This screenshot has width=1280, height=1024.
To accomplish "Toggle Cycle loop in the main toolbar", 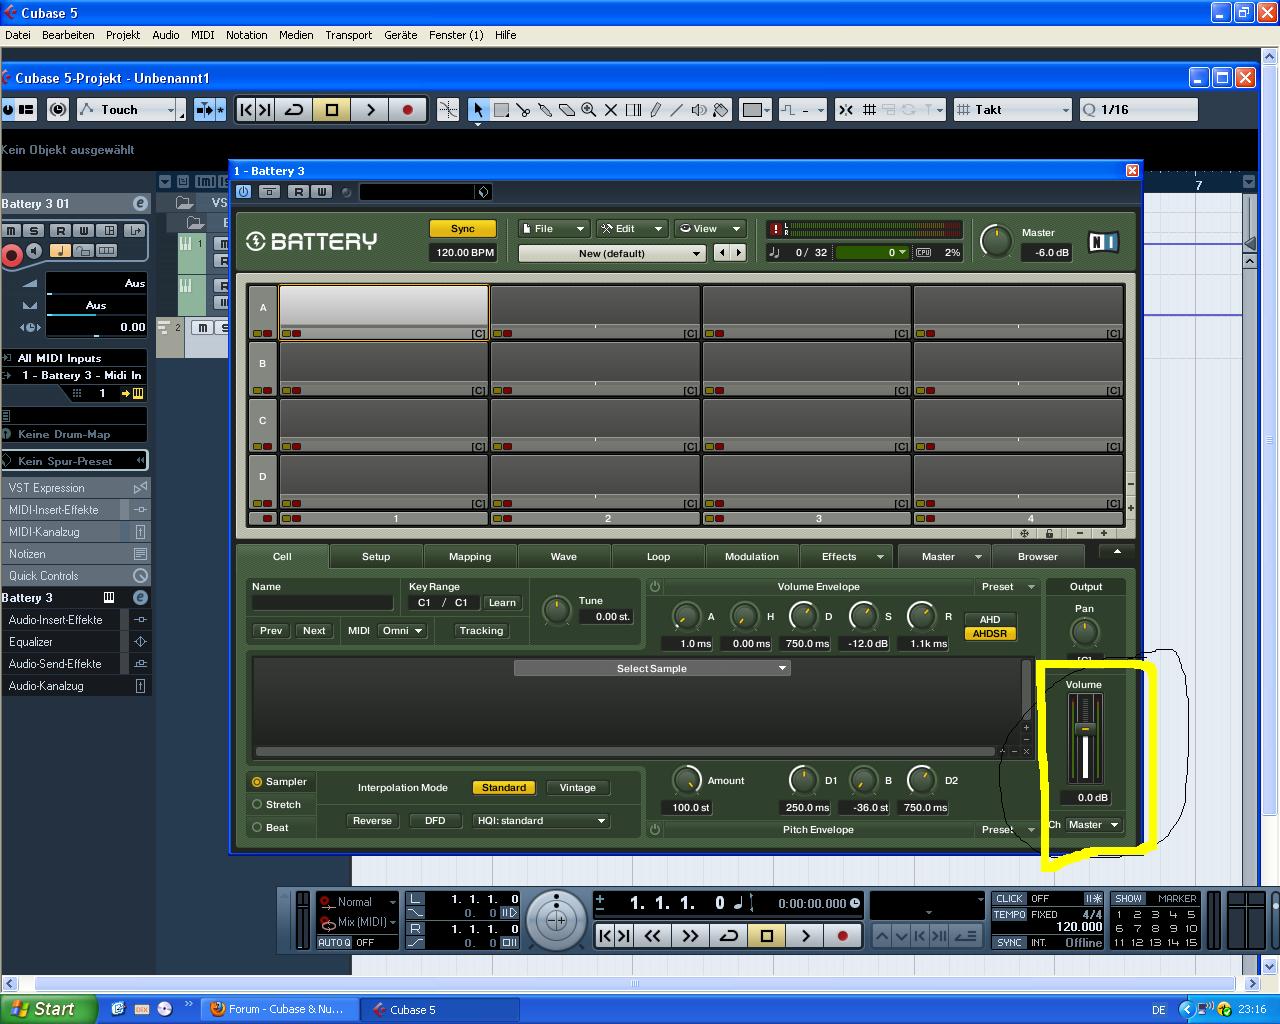I will [x=294, y=110].
